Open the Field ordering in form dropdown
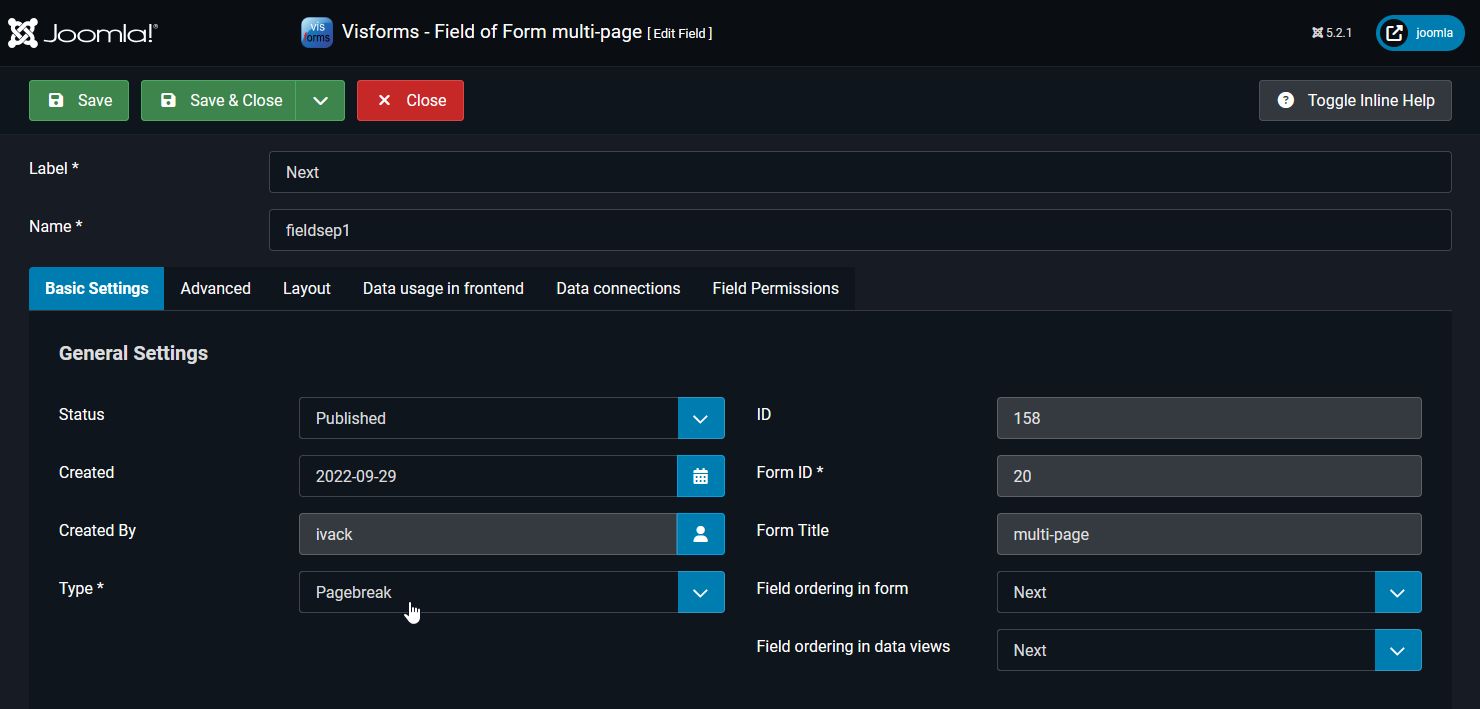Screen dimensions: 1480x709 (1398, 592)
